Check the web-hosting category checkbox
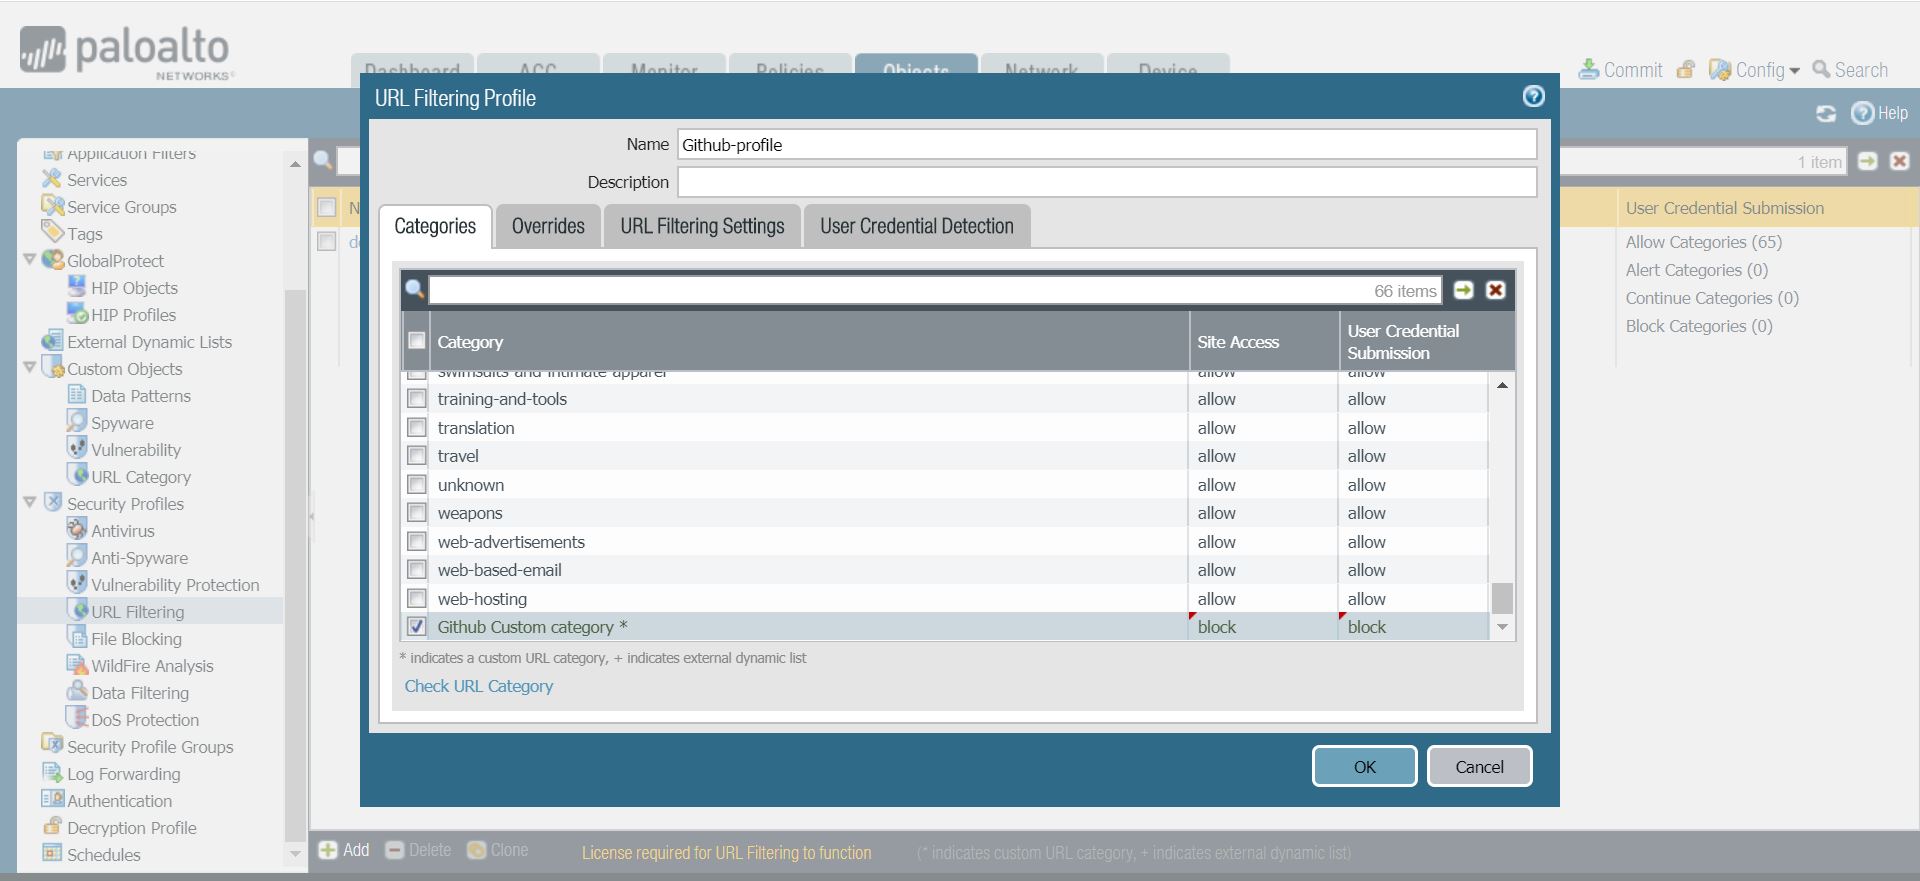 [417, 599]
